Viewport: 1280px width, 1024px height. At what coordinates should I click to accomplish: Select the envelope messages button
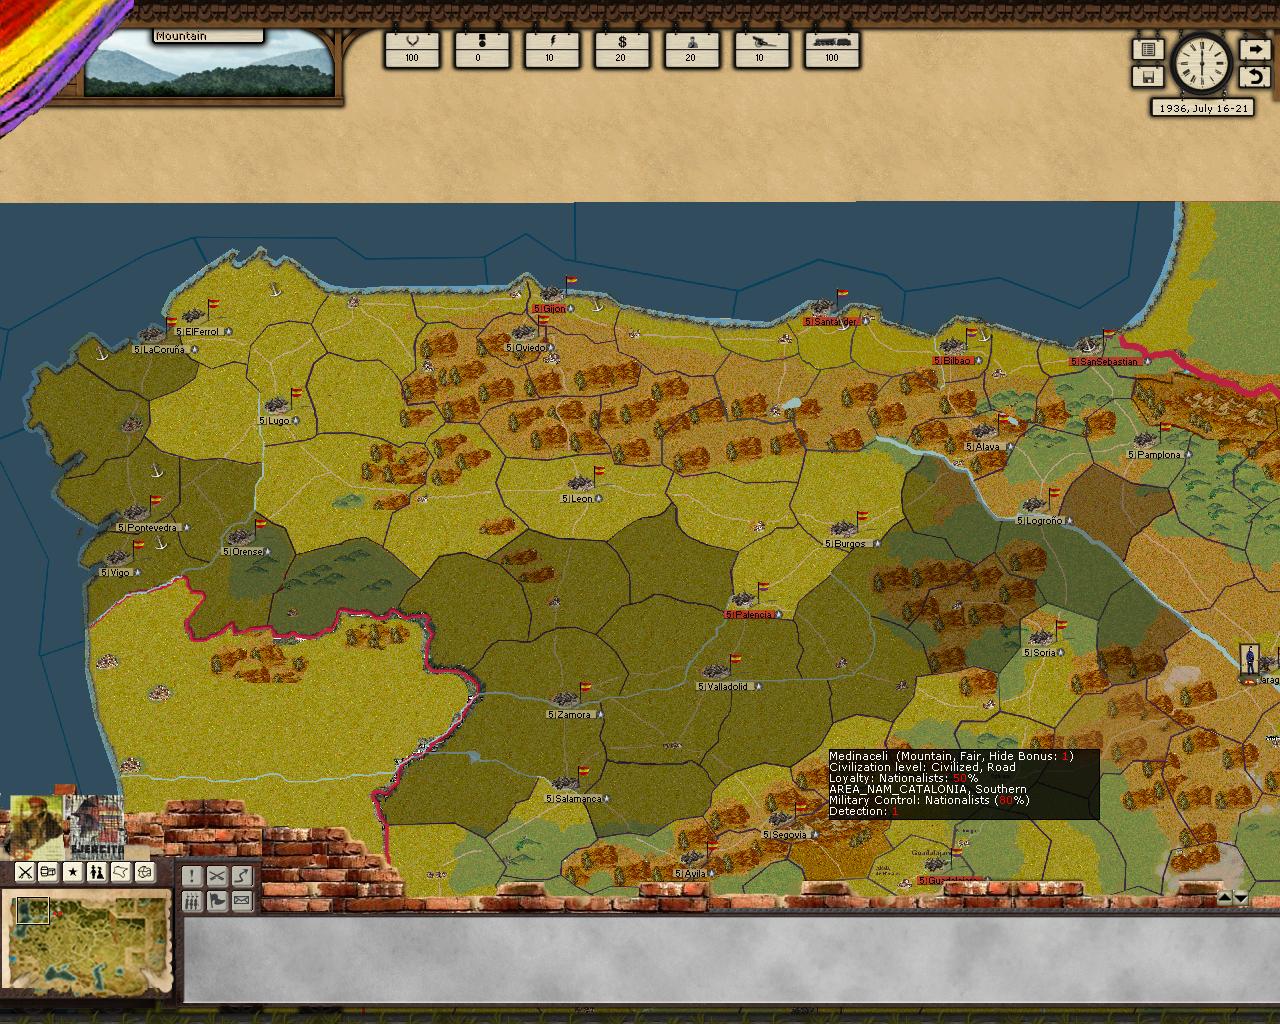pyautogui.click(x=241, y=901)
